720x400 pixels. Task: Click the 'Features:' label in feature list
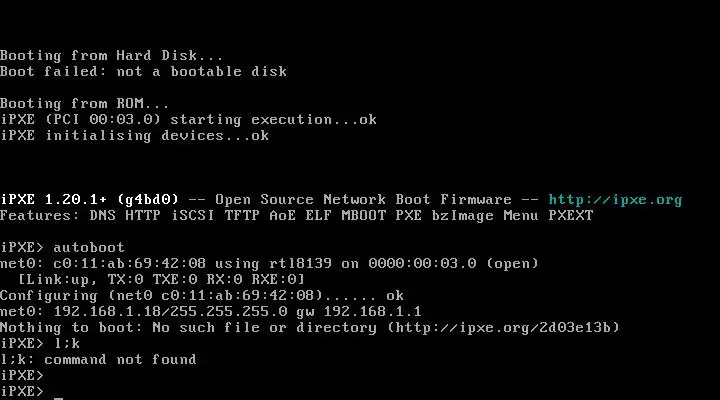(40, 216)
